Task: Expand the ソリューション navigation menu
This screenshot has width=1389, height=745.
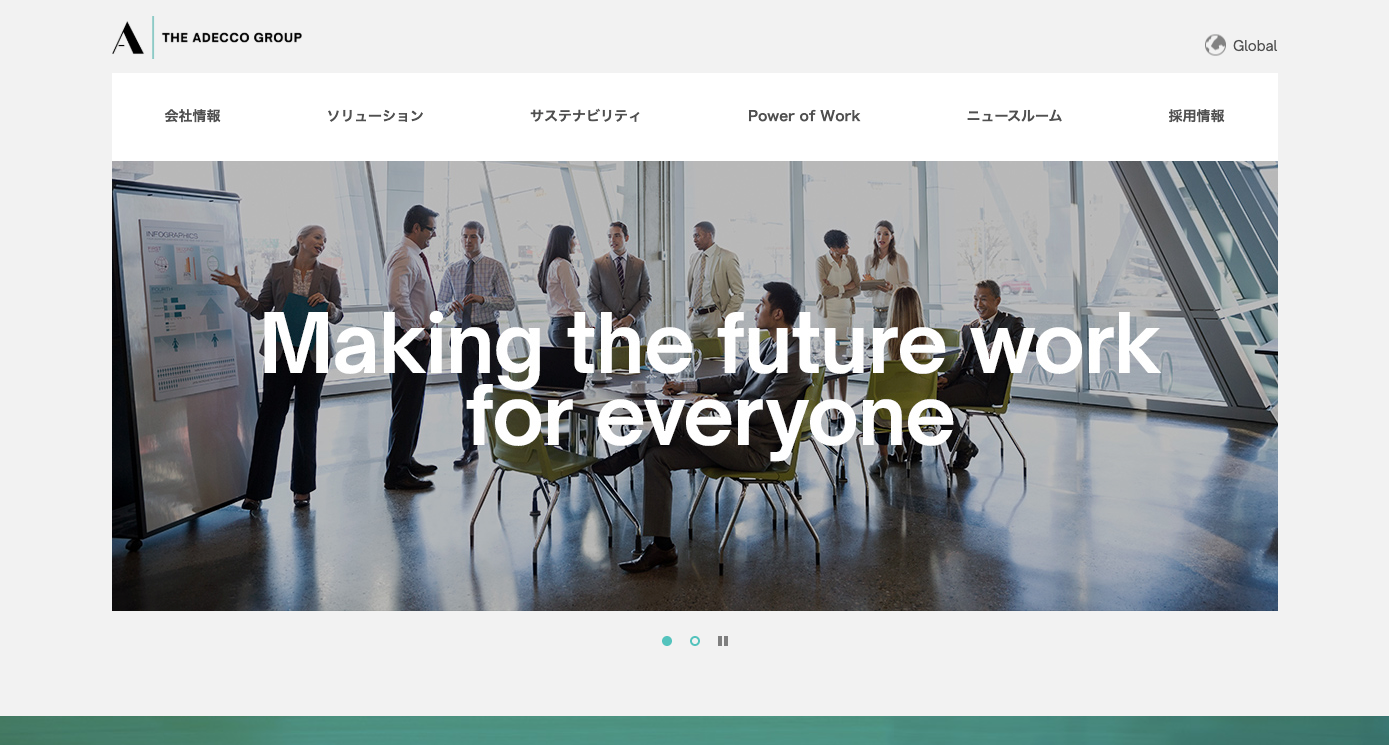Action: (x=375, y=116)
